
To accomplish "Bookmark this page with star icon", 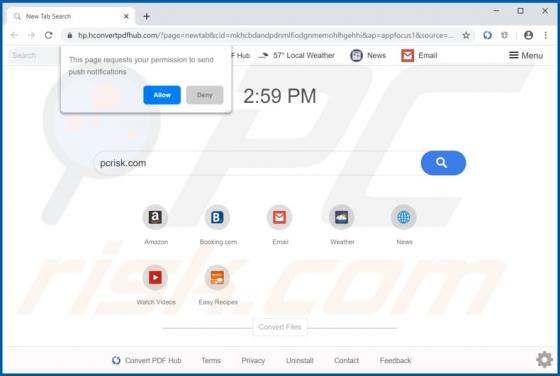I will click(x=466, y=35).
